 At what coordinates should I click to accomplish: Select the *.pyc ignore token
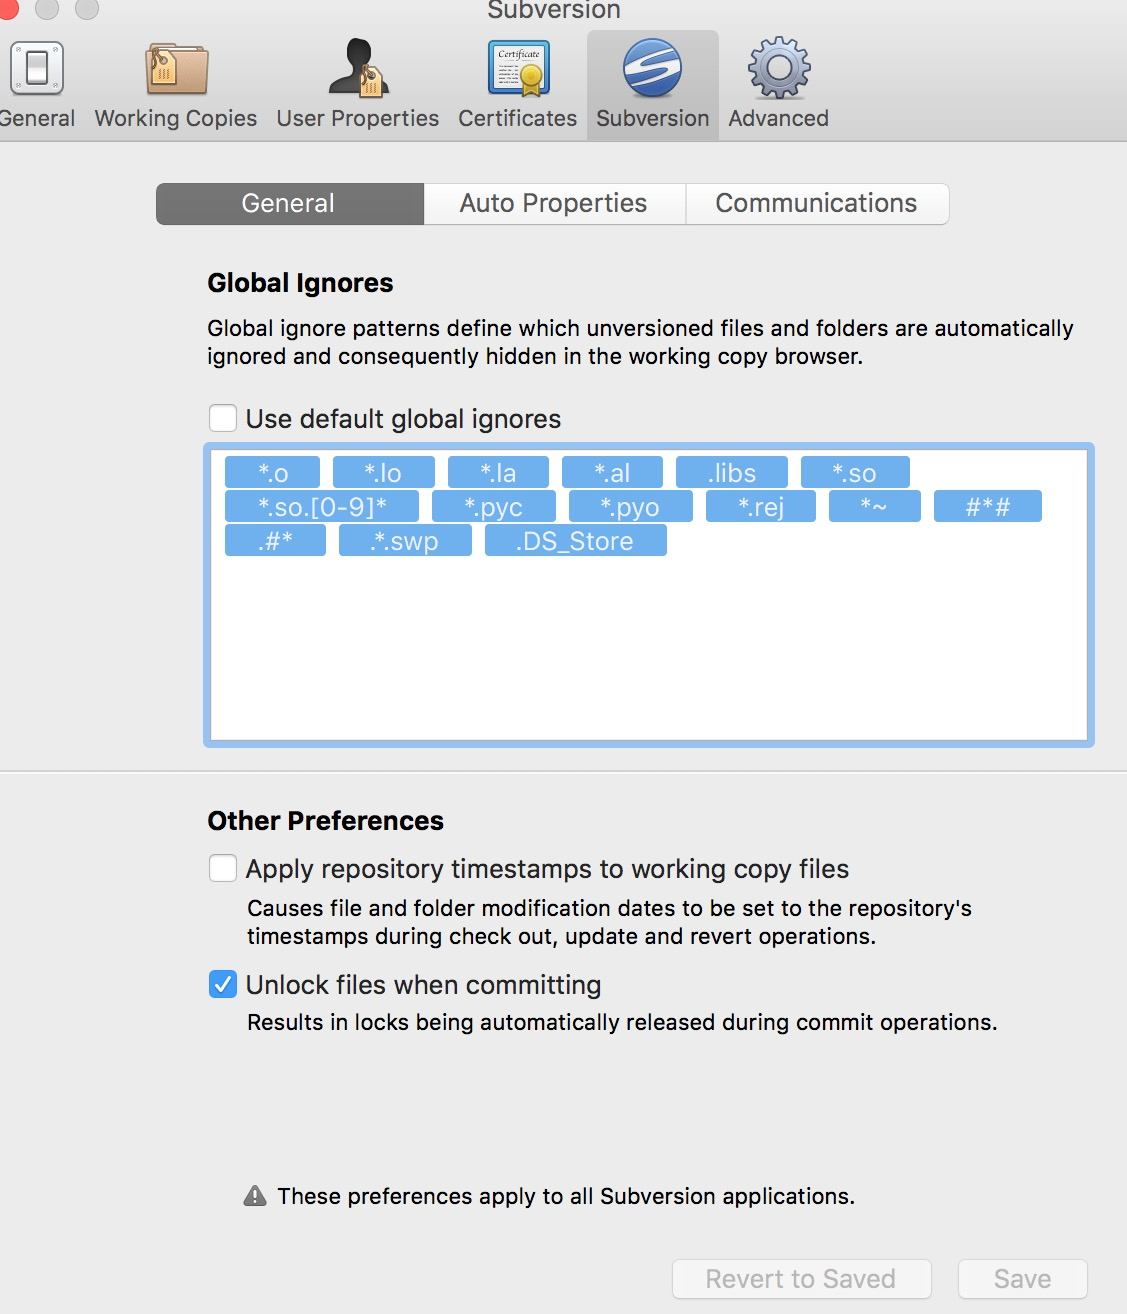pyautogui.click(x=494, y=506)
